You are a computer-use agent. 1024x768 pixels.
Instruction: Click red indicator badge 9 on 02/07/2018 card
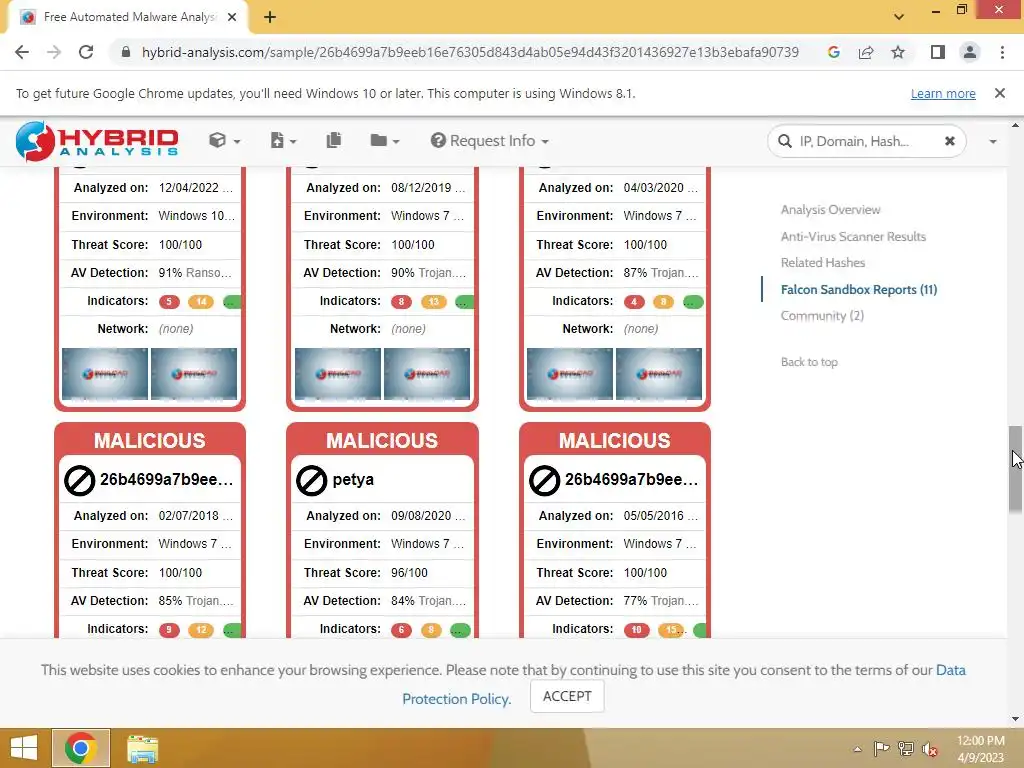click(x=169, y=630)
